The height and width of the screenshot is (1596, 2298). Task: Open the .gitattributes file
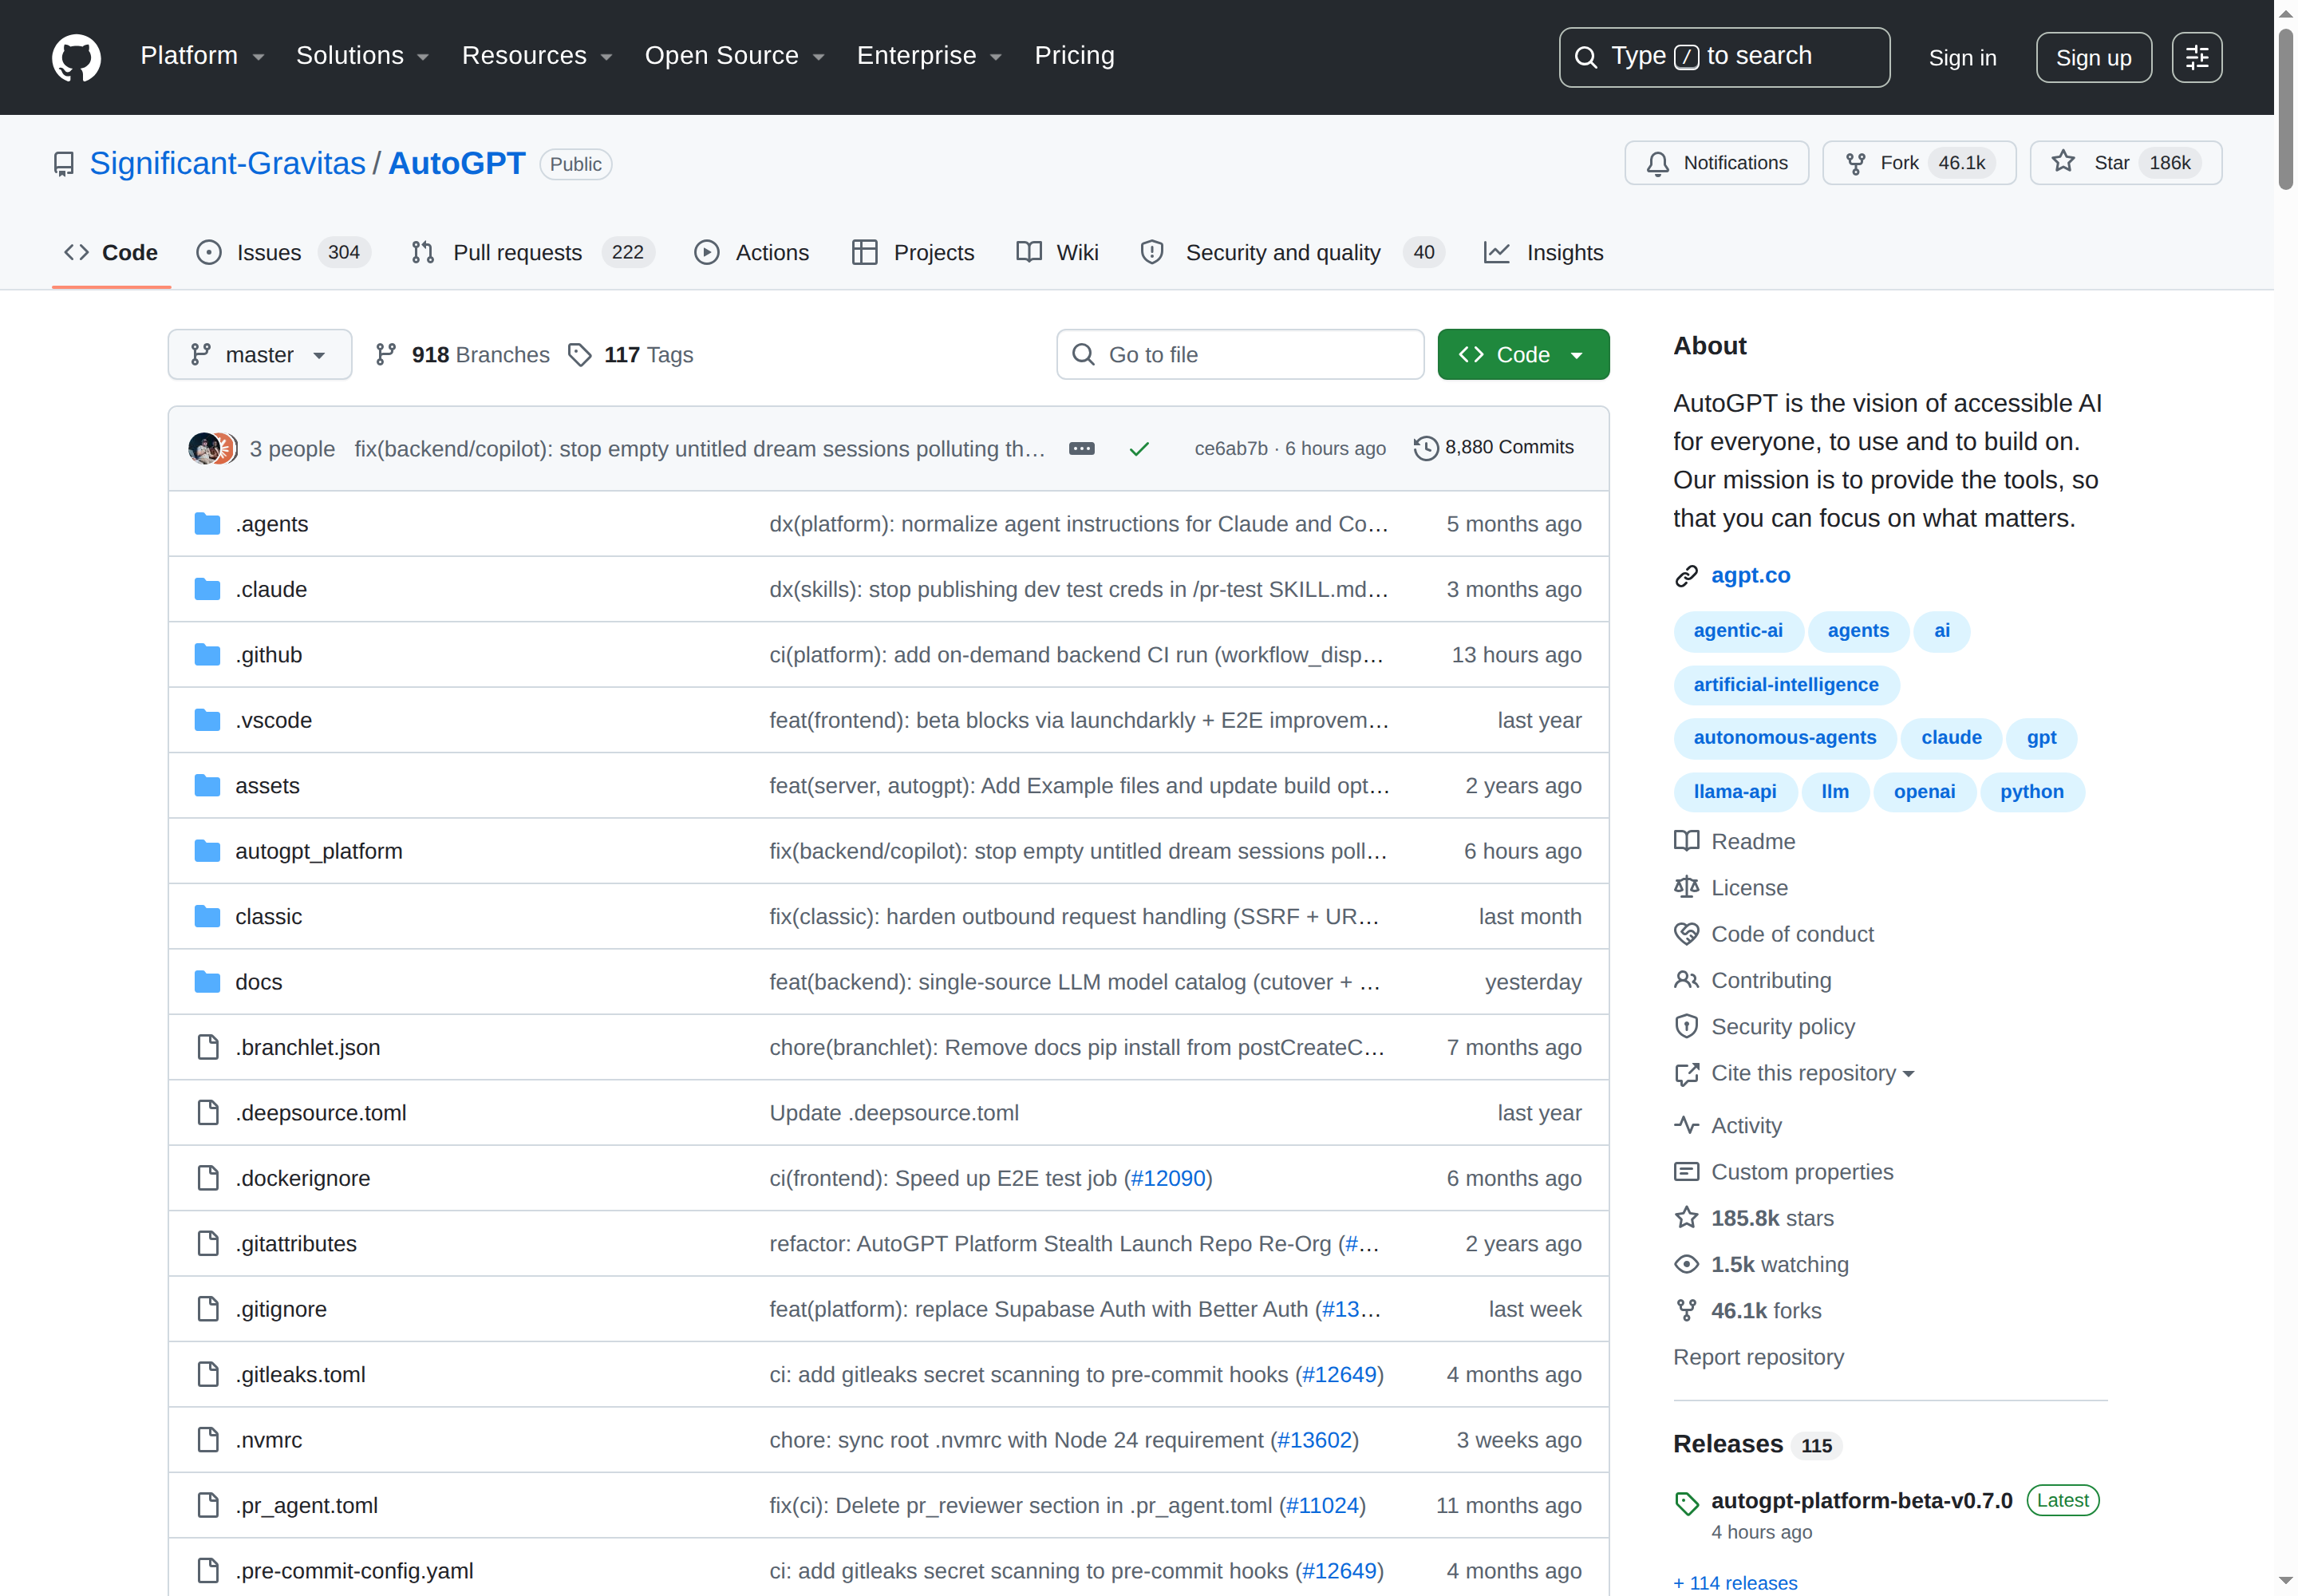click(x=296, y=1244)
